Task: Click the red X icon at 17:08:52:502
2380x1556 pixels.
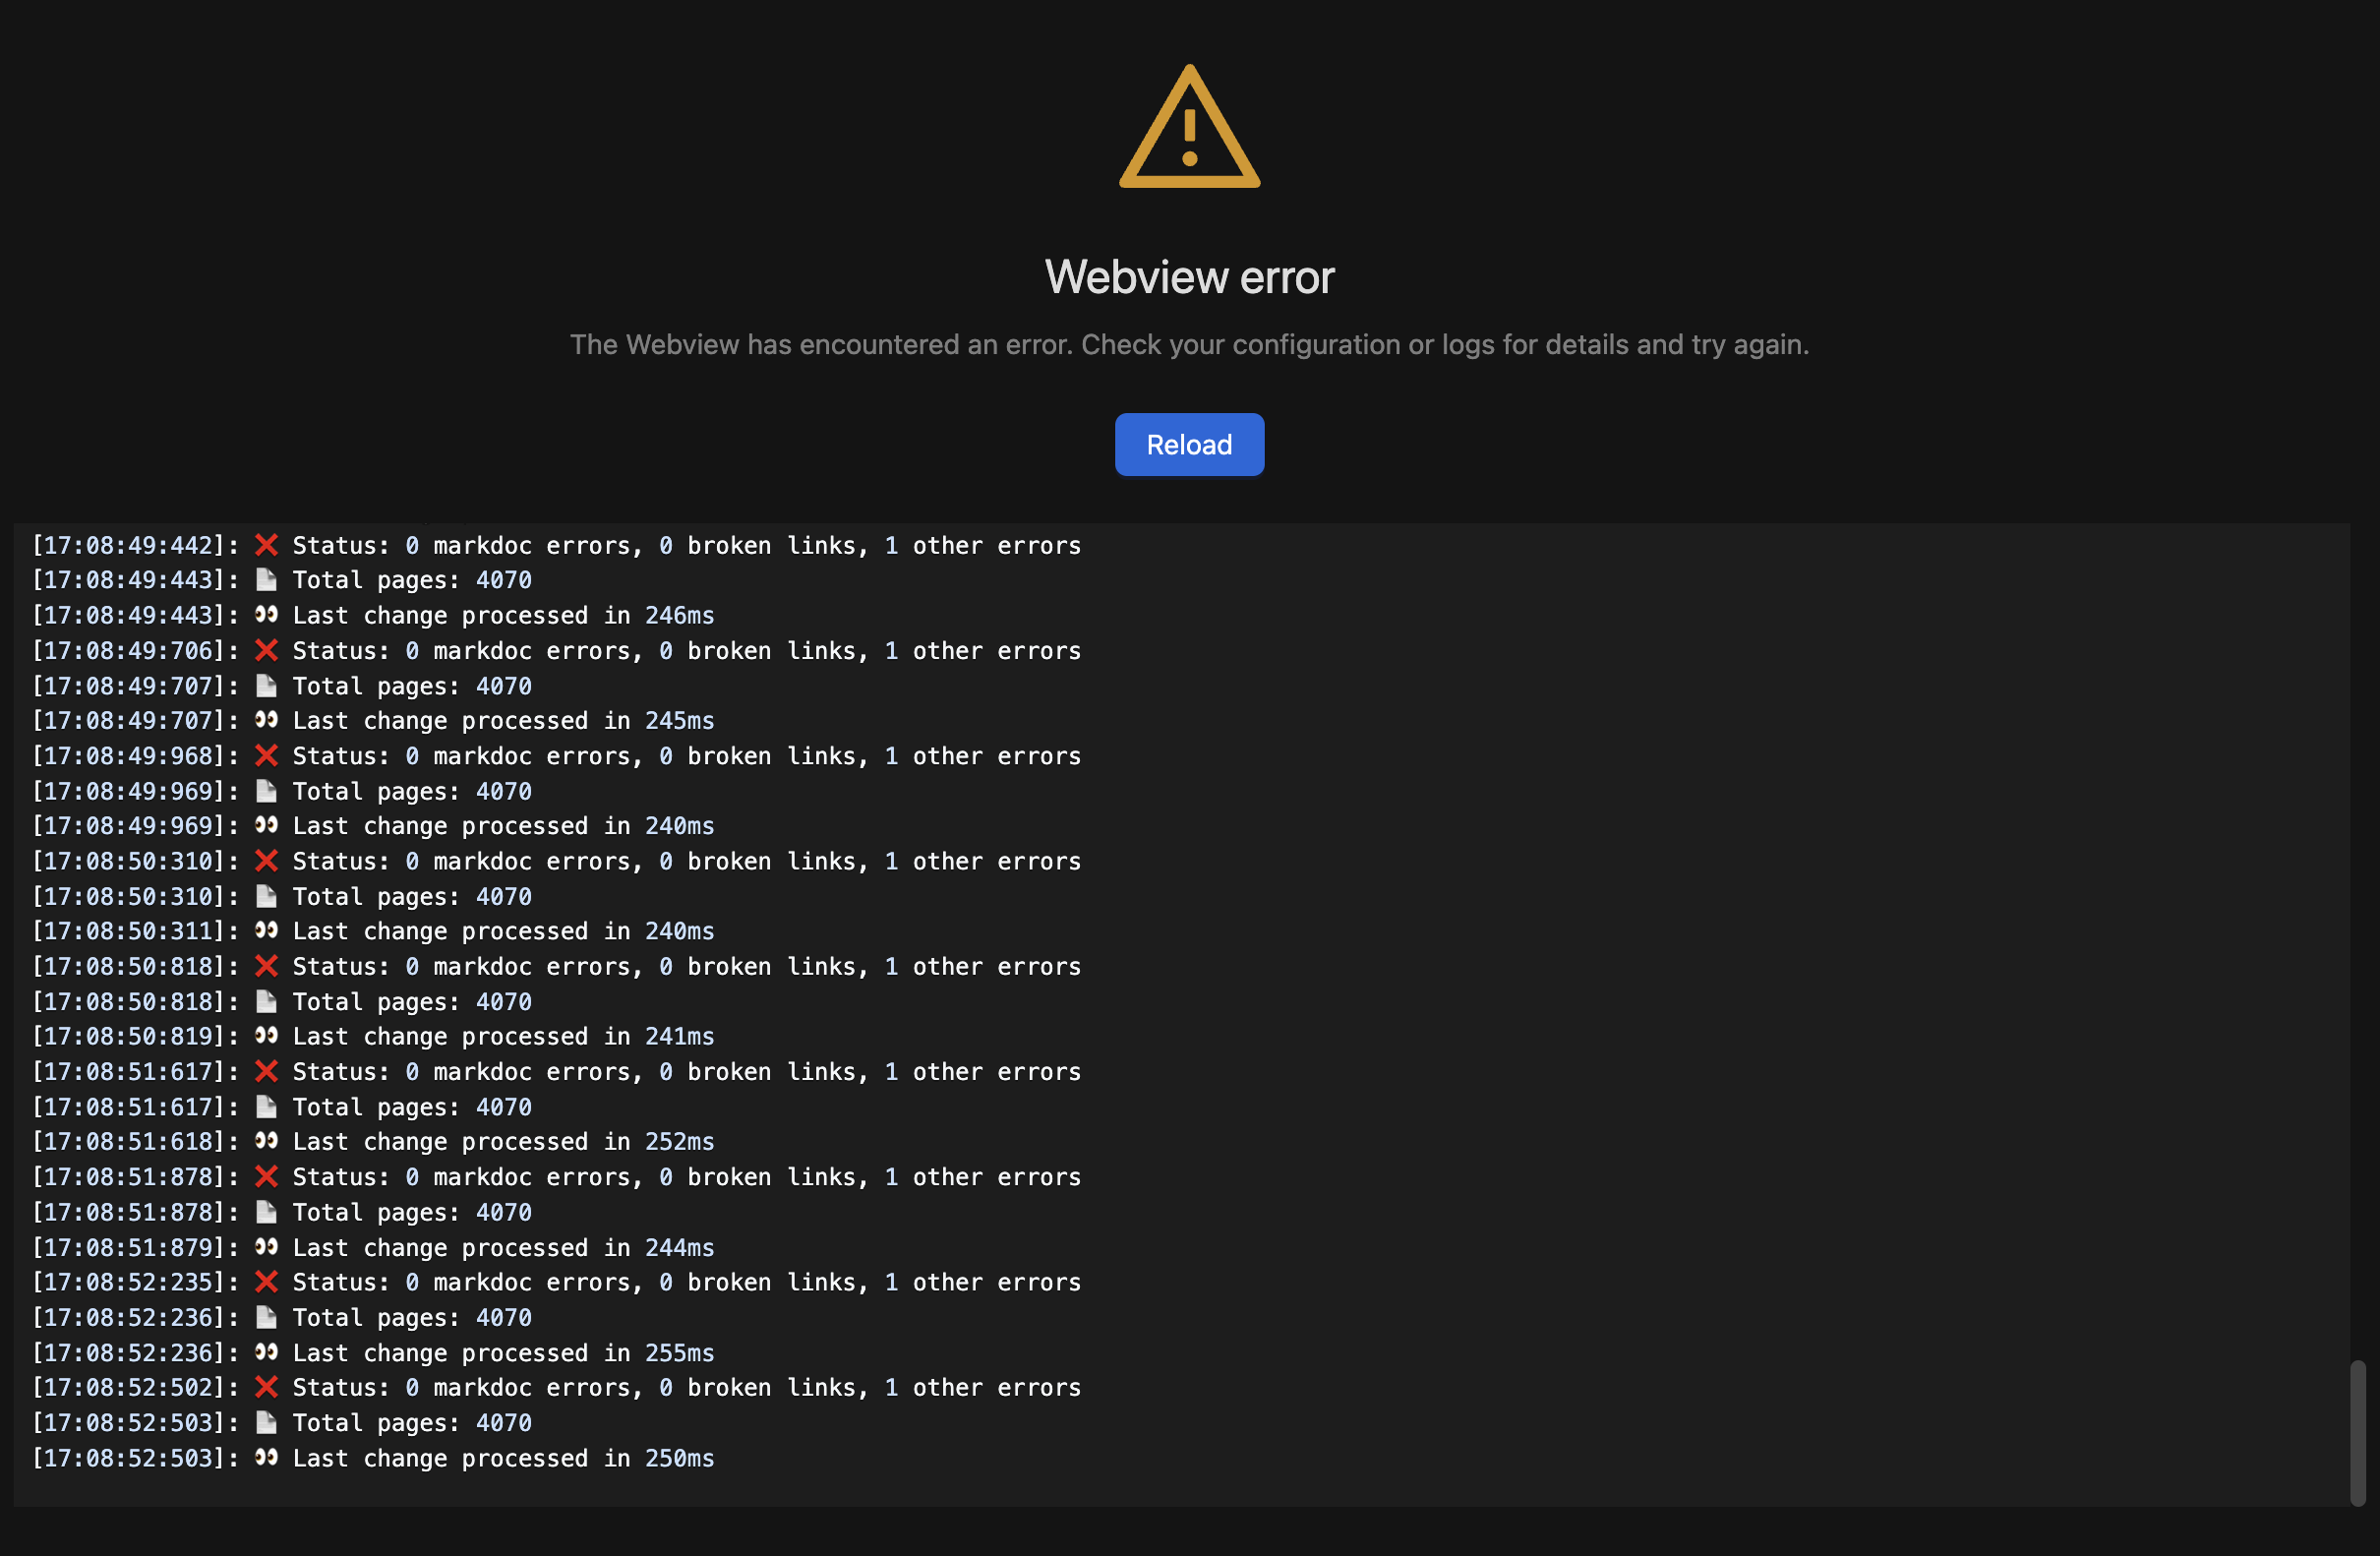Action: [x=266, y=1387]
